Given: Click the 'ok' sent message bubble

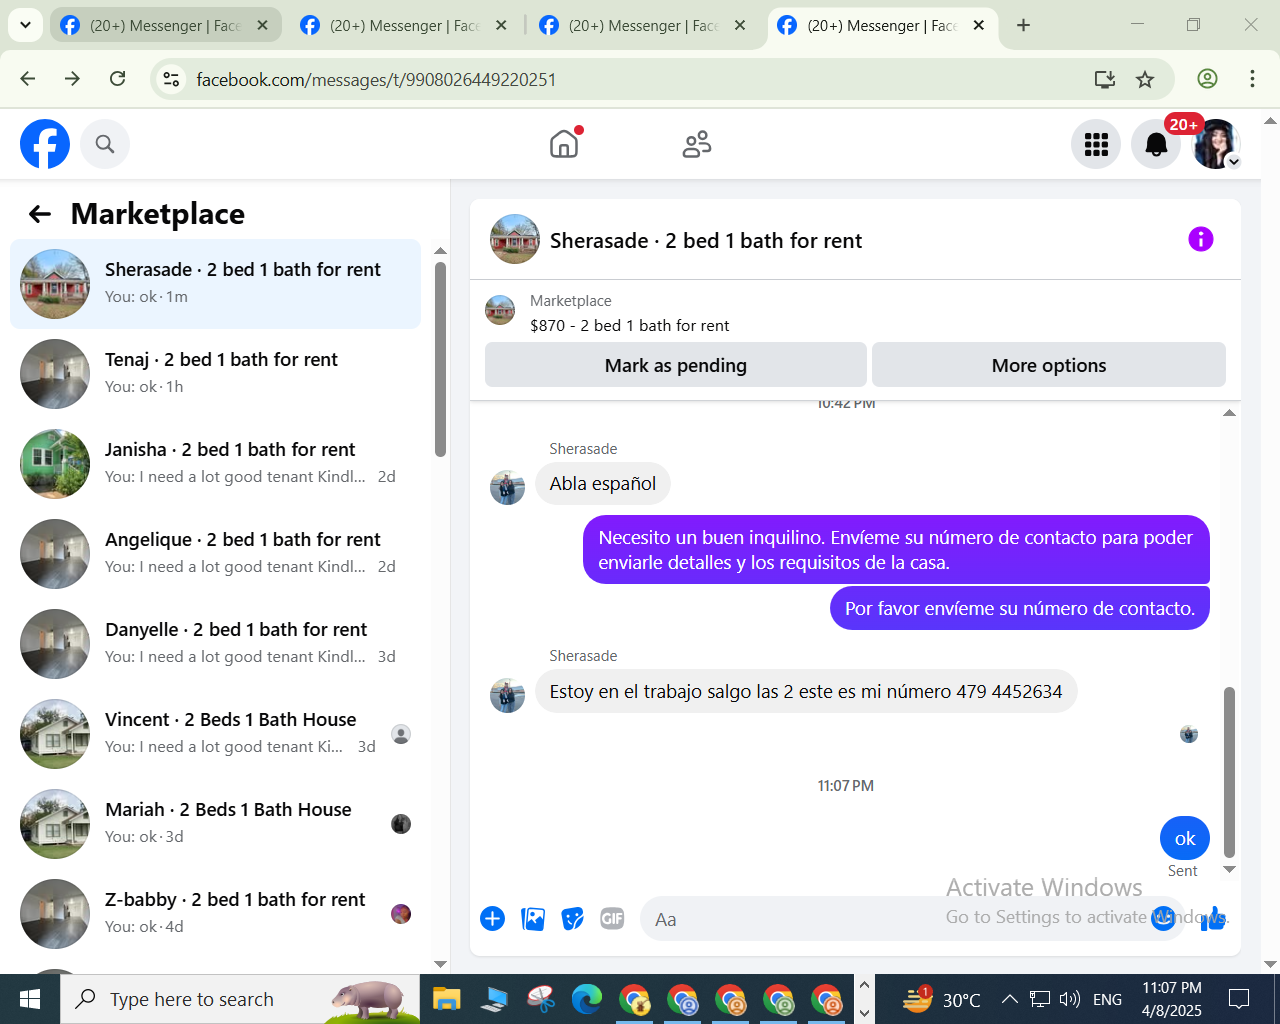Looking at the screenshot, I should pyautogui.click(x=1185, y=838).
